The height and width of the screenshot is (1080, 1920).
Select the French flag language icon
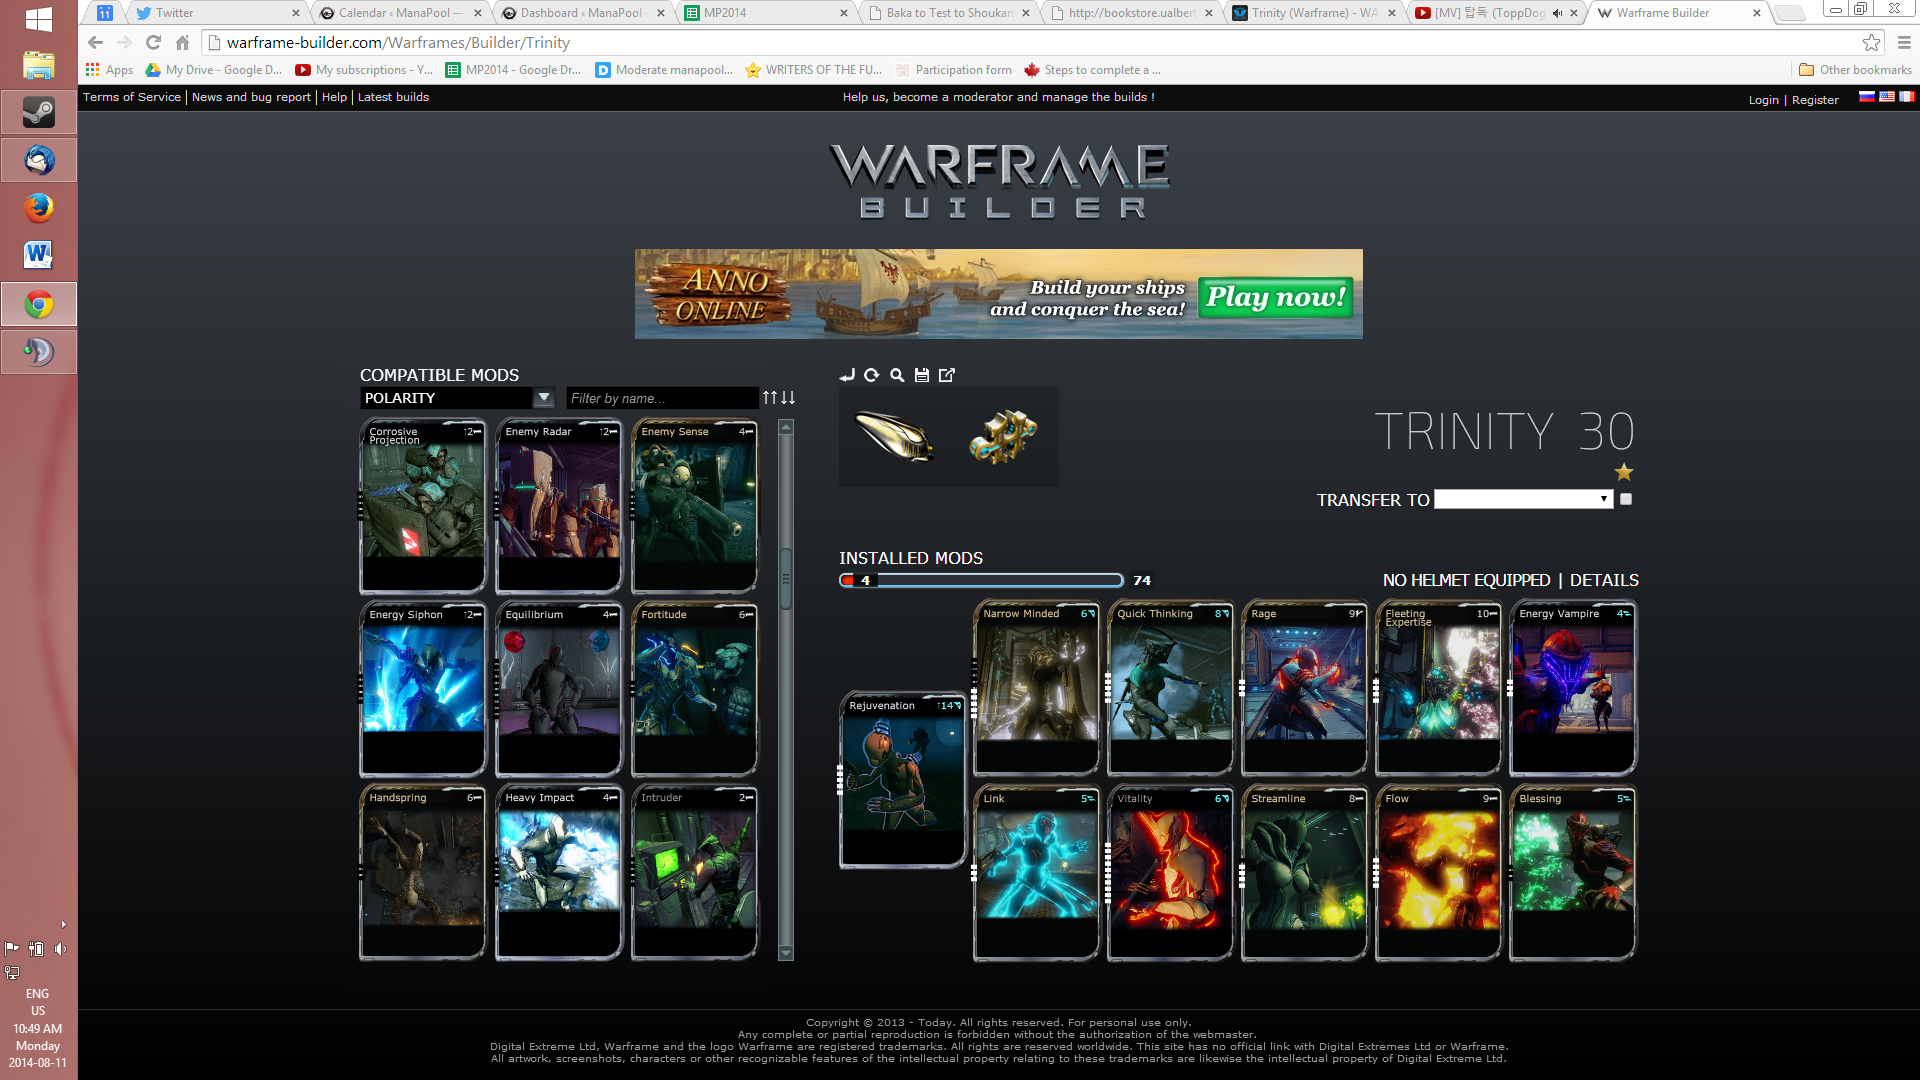[1907, 97]
